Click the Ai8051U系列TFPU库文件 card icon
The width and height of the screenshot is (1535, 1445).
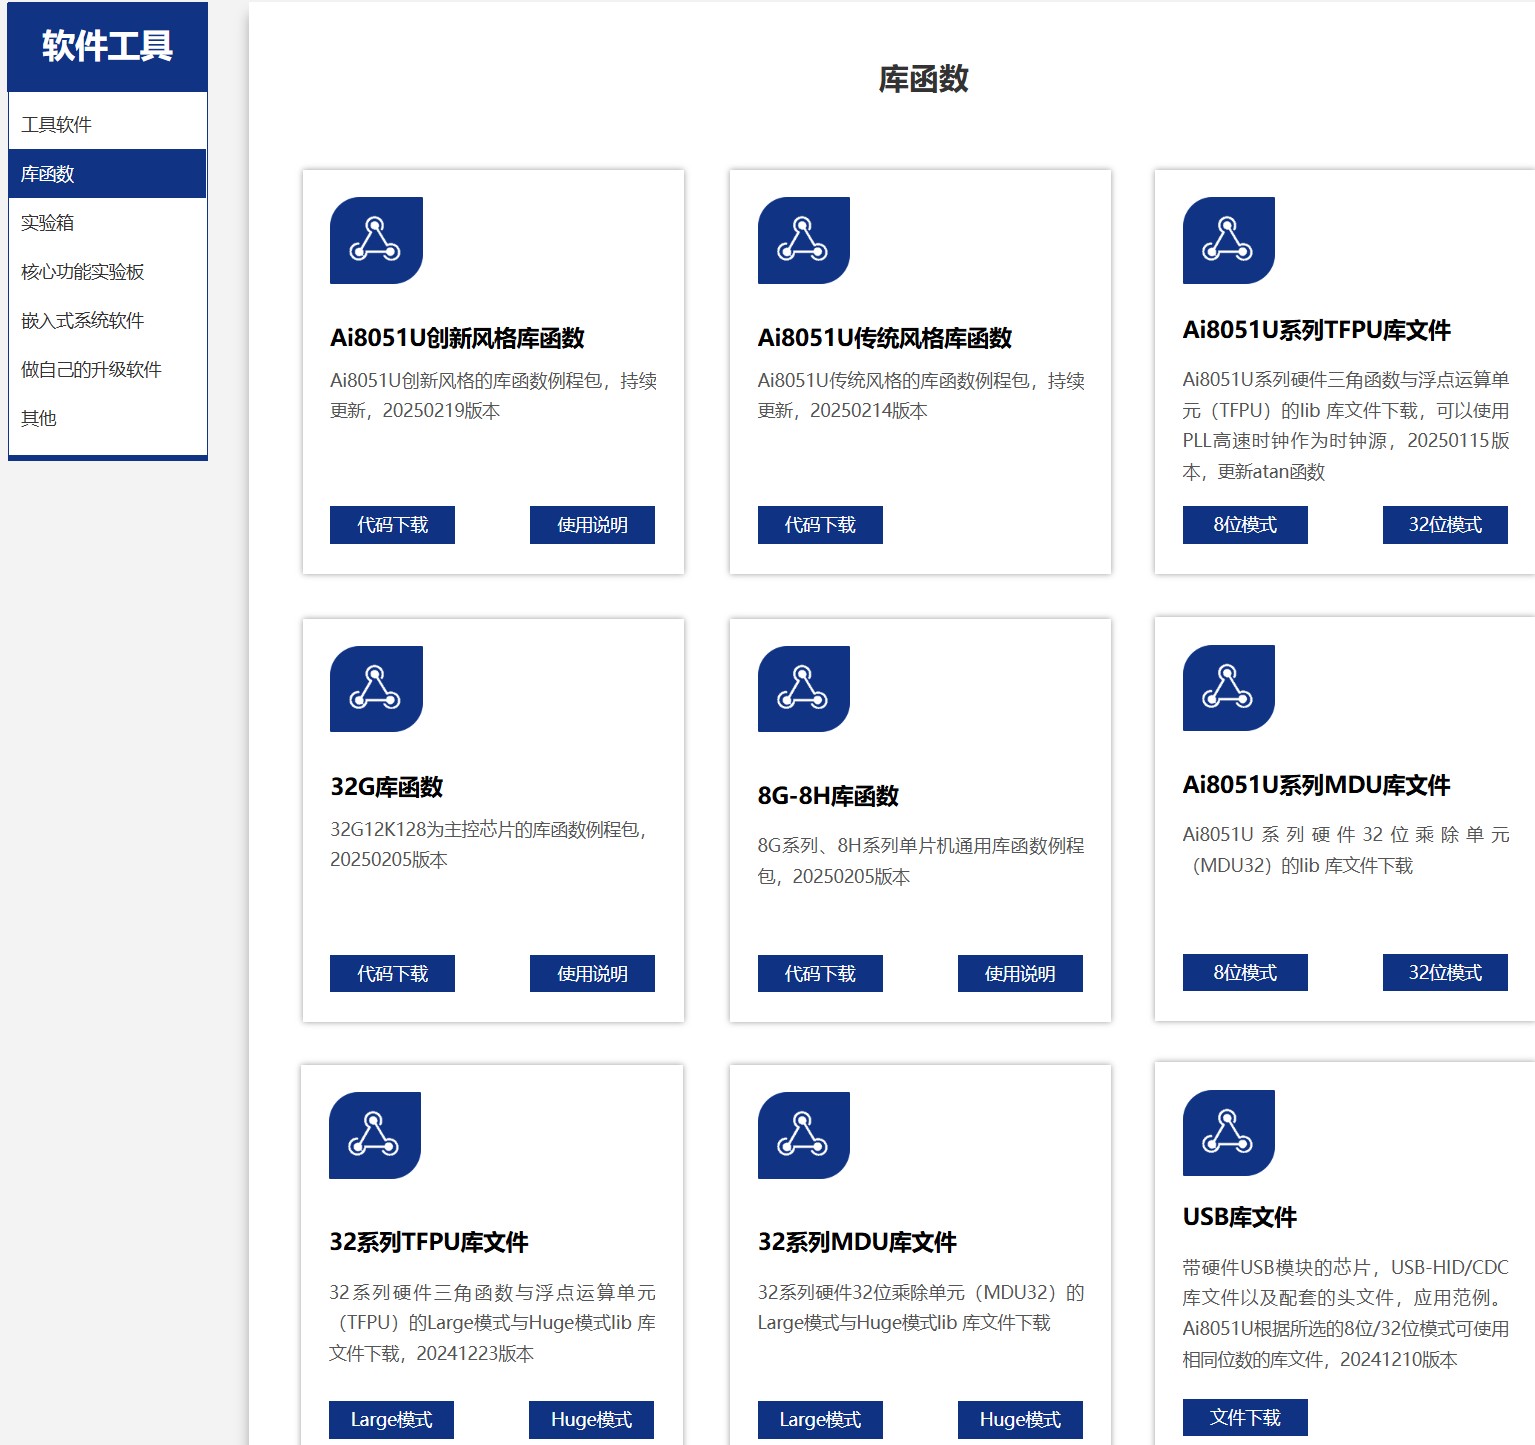tap(1228, 240)
